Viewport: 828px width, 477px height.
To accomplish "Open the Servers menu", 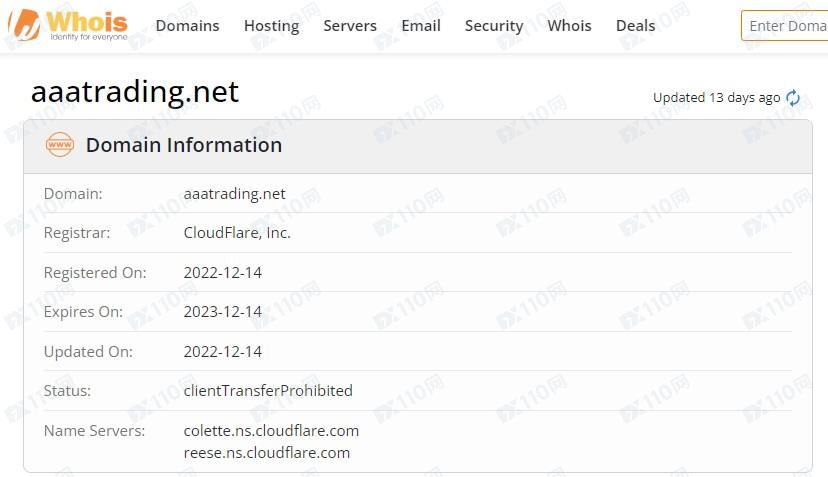I will 350,26.
